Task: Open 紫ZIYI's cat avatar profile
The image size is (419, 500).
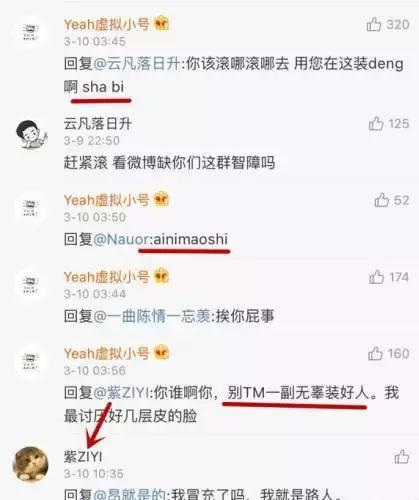Action: click(30, 464)
